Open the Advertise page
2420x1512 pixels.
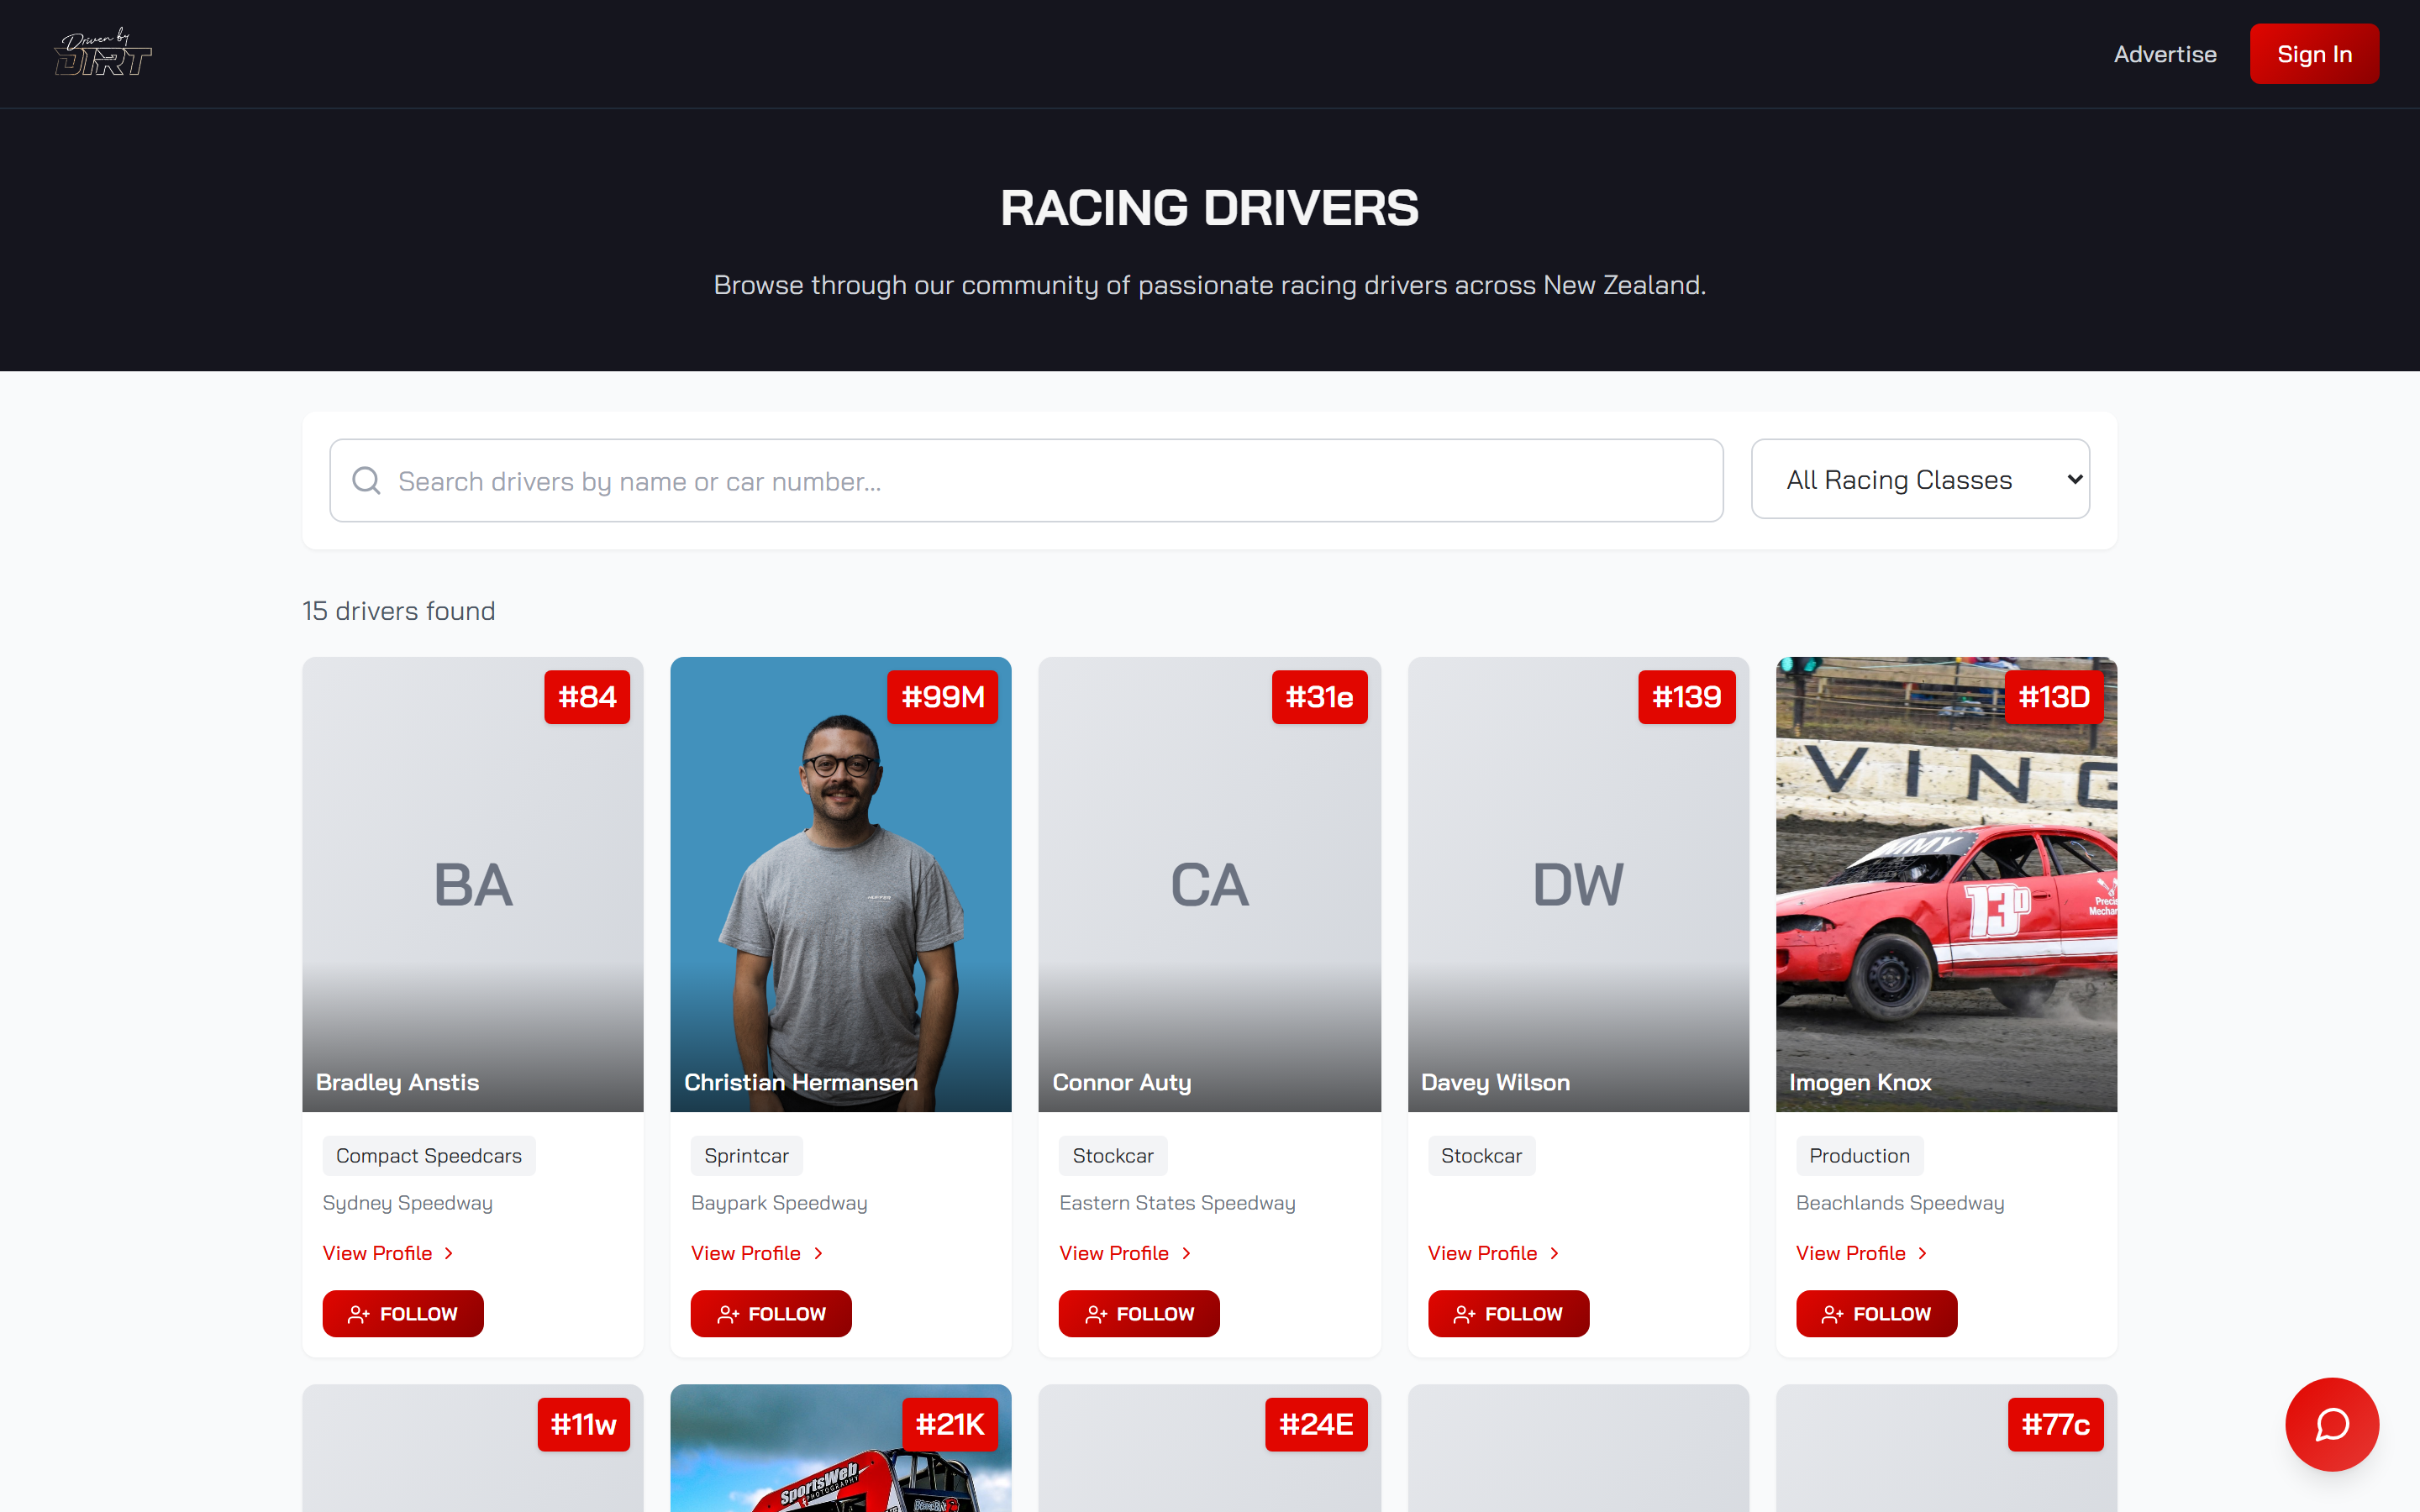2165,54
